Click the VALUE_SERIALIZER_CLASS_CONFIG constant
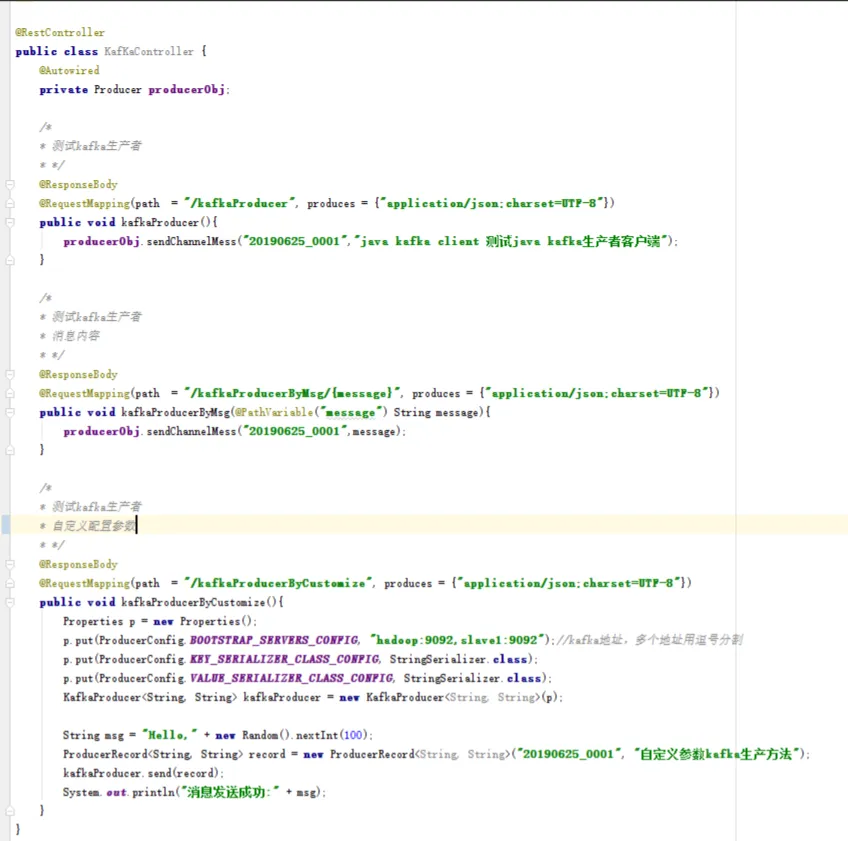 point(292,678)
